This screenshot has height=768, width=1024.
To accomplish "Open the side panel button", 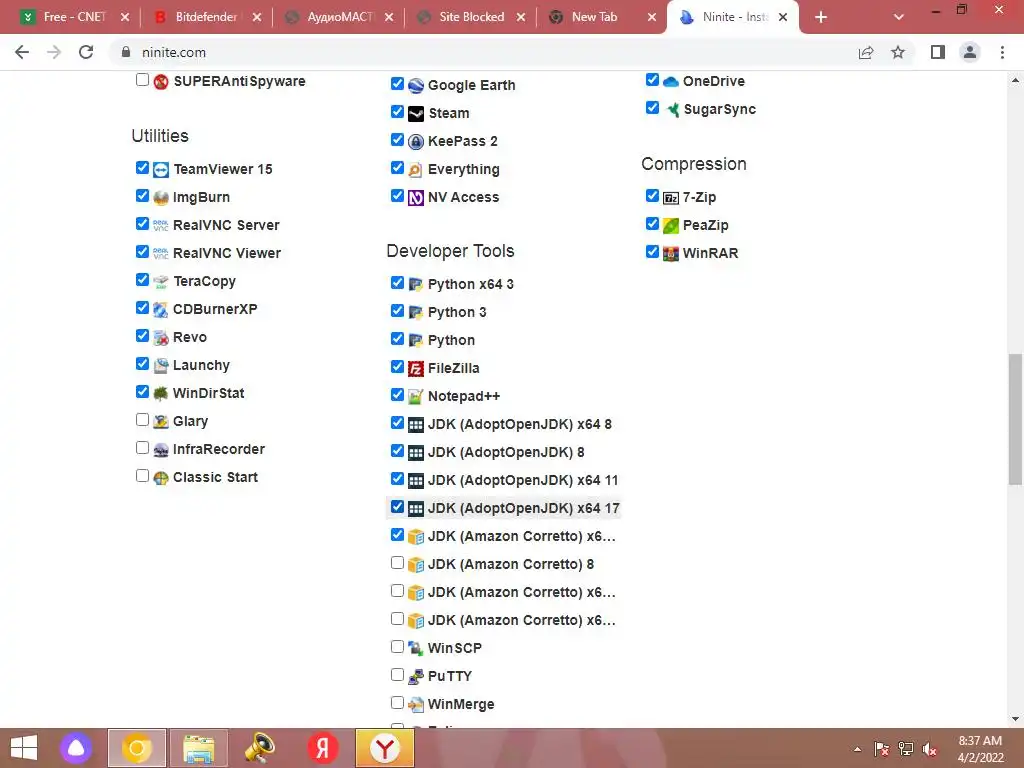I will pos(938,52).
